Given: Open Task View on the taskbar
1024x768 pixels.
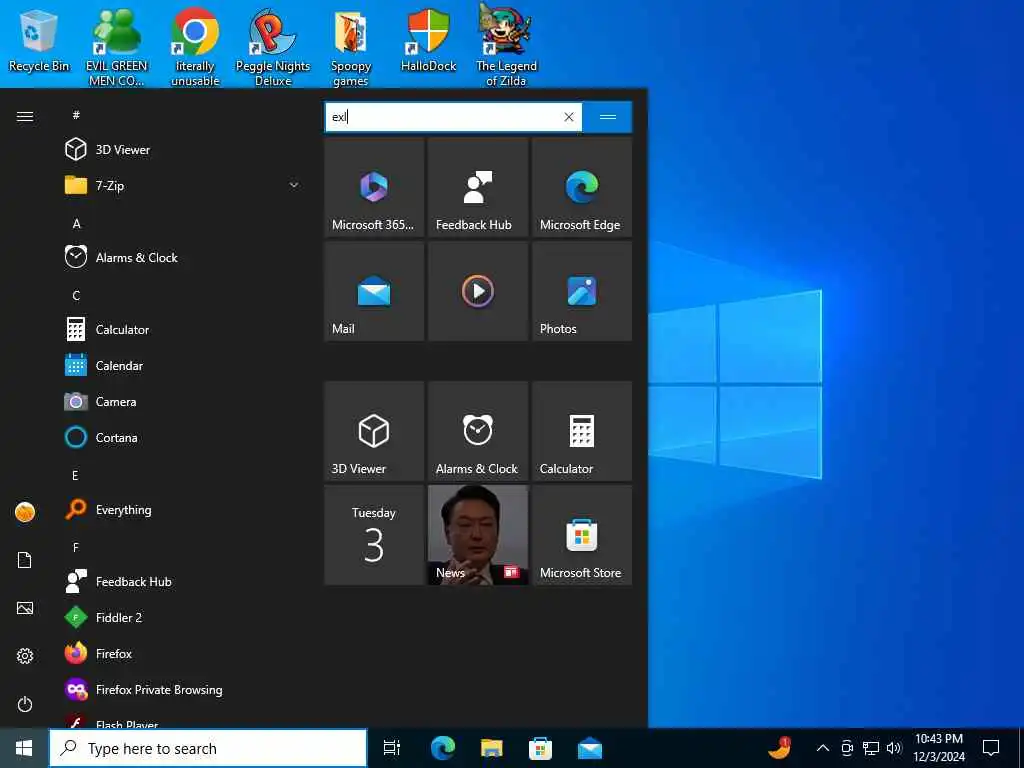Looking at the screenshot, I should click(x=392, y=748).
